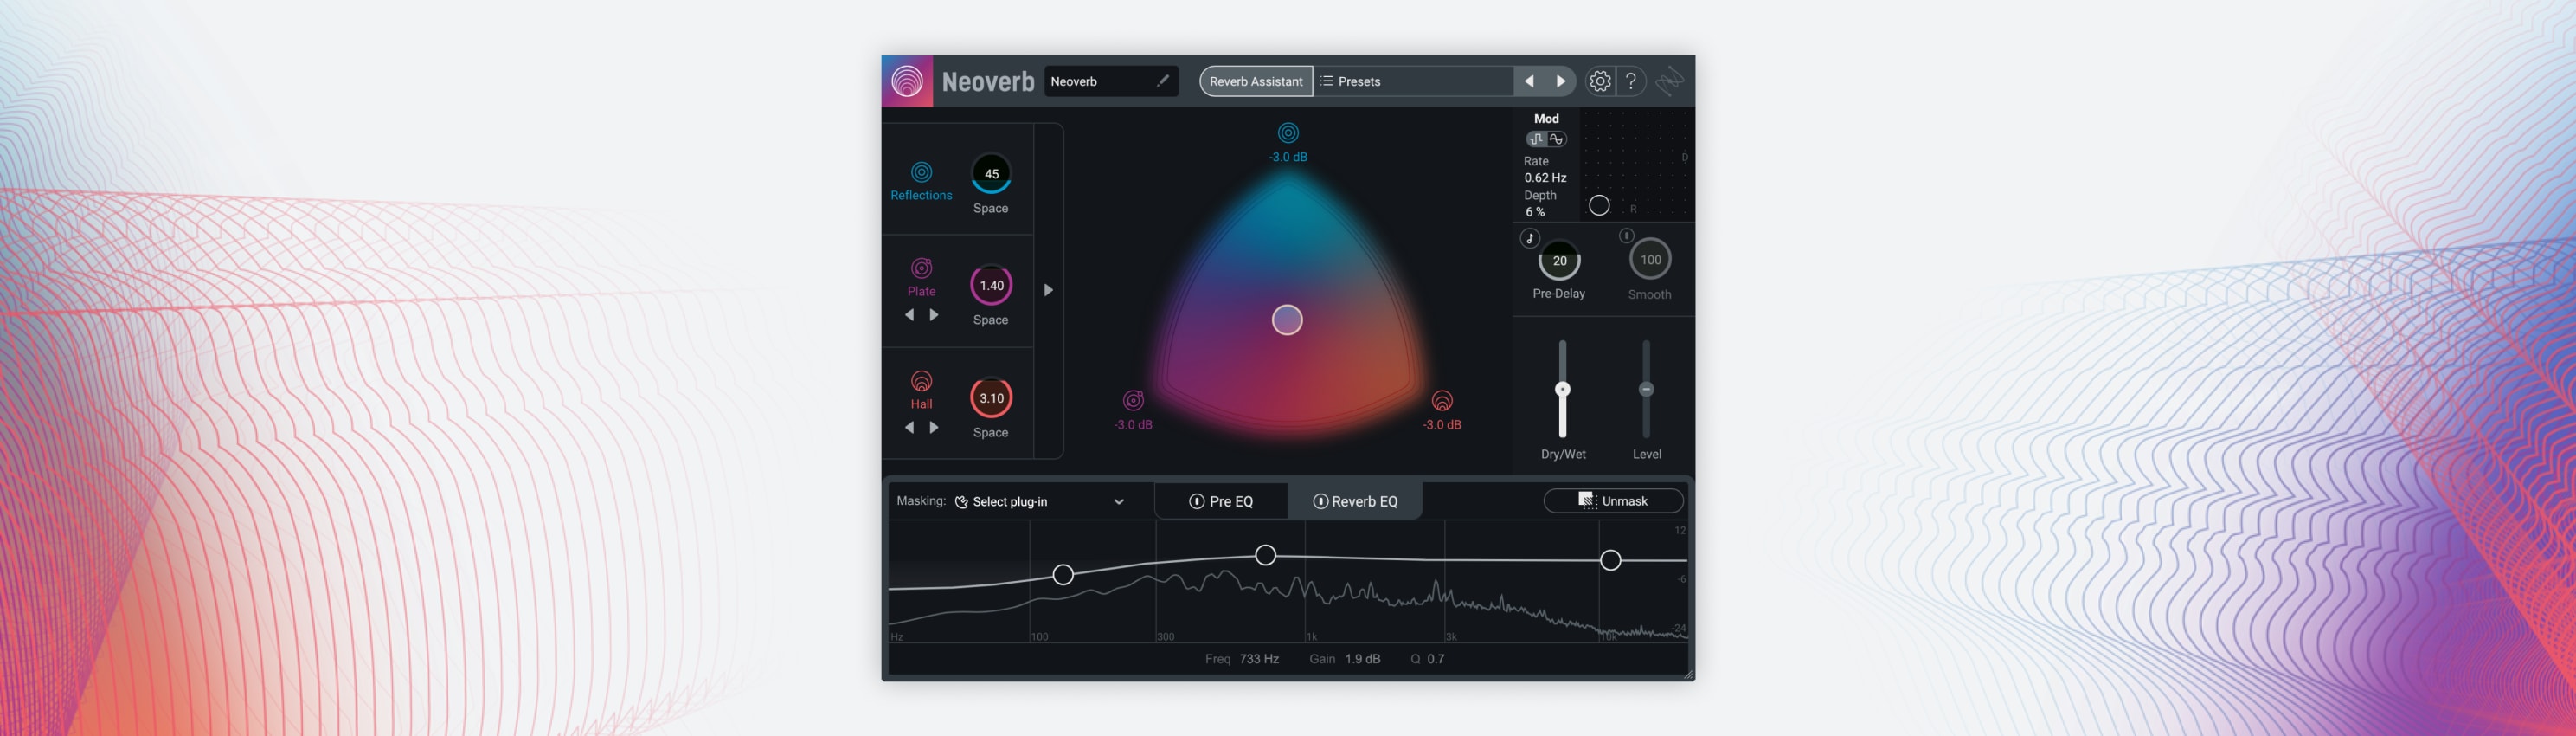Click the orange -3.0 dB Hall level

pyautogui.click(x=1442, y=424)
